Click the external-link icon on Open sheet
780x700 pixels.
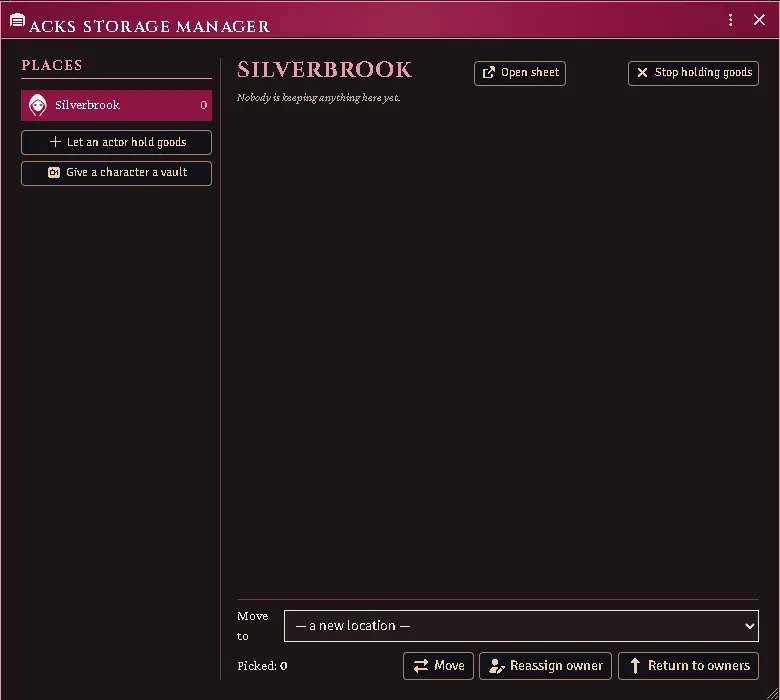pos(489,73)
